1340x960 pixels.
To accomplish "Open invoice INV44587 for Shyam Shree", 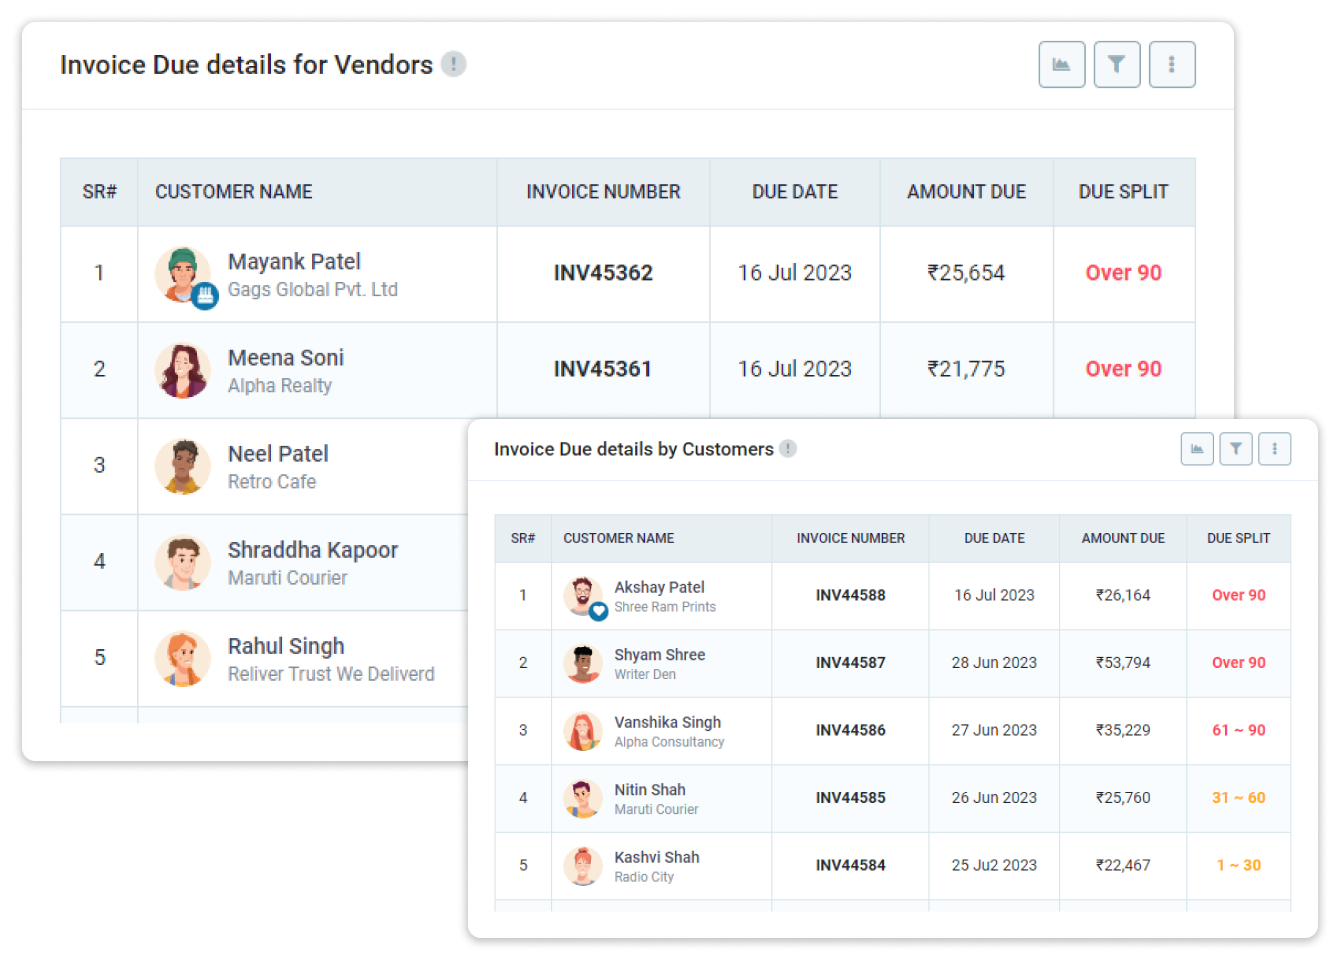I will click(850, 663).
